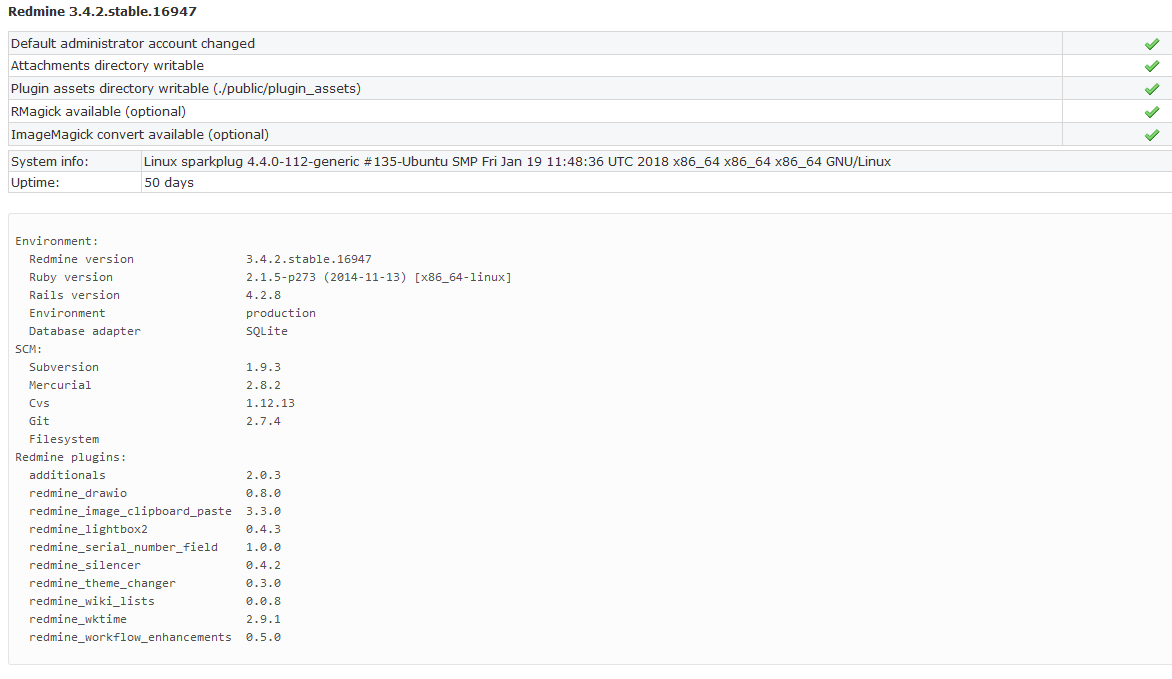The height and width of the screenshot is (679, 1172).
Task: Click the redmine_workflow_enhancements version 0.5.0
Action: [x=263, y=636]
